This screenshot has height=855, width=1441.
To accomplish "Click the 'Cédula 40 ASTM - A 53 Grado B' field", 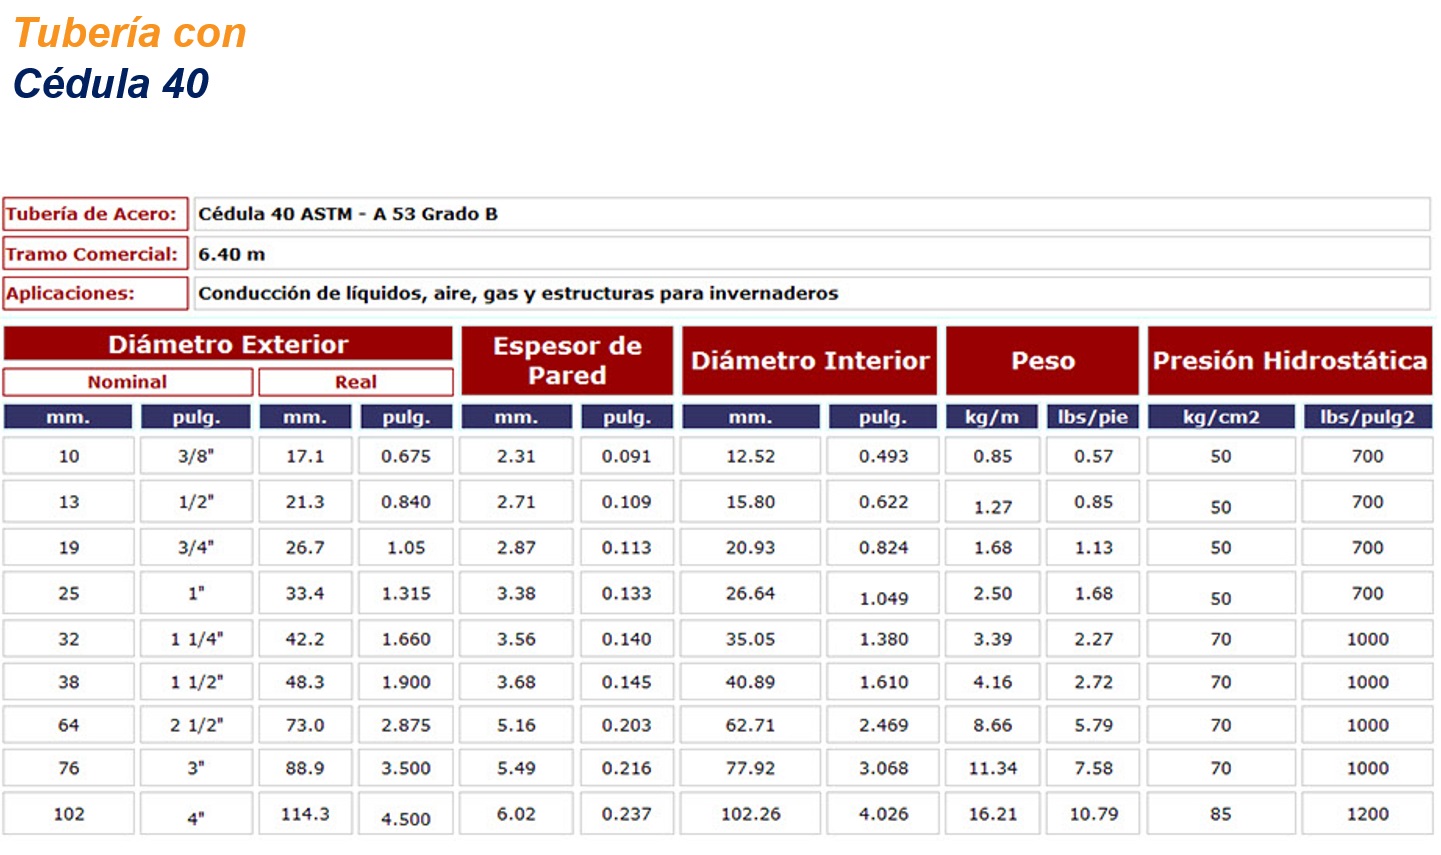I will (x=811, y=214).
